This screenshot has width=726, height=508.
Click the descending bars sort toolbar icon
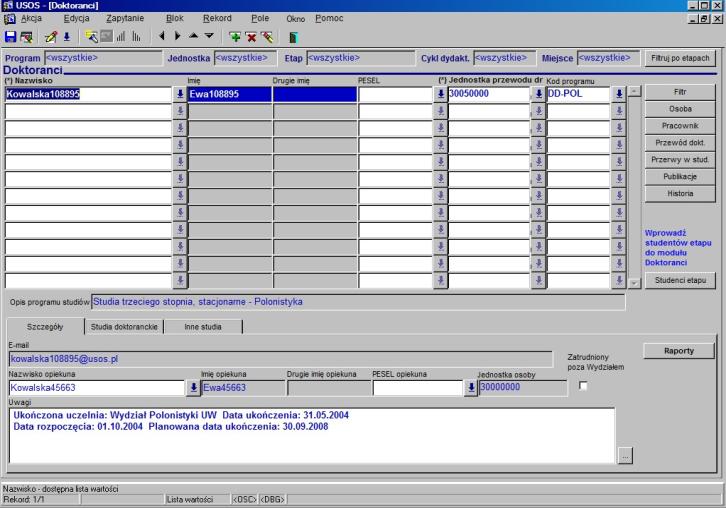[137, 37]
